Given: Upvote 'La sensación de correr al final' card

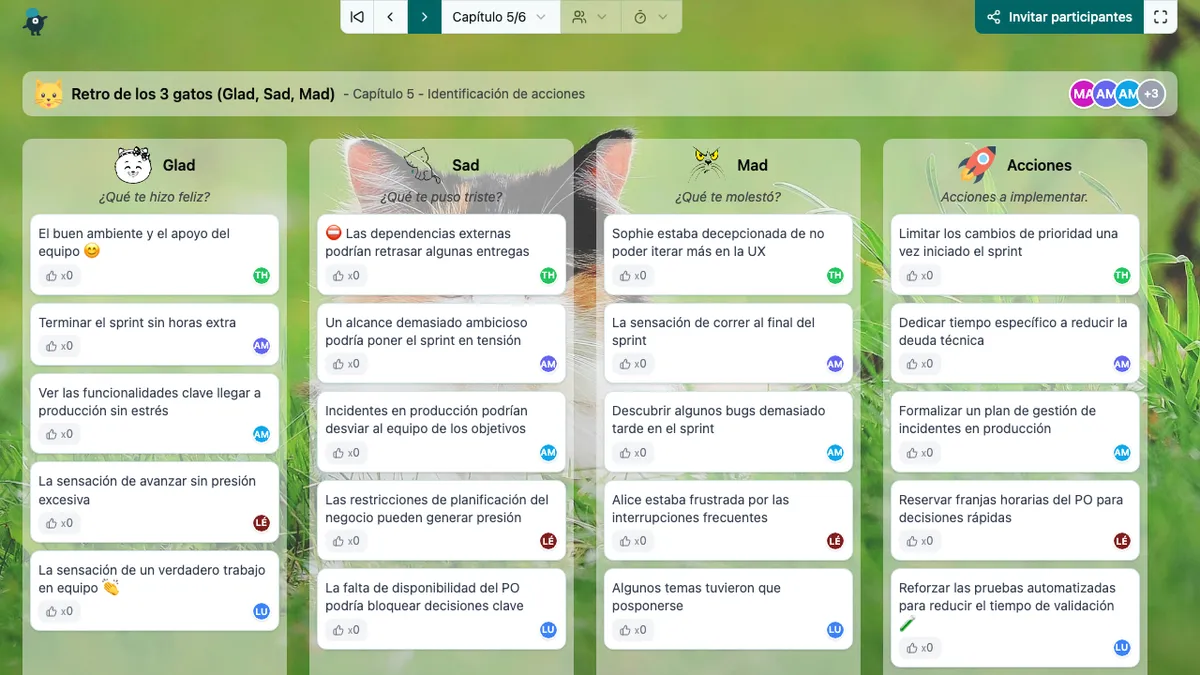Looking at the screenshot, I should pyautogui.click(x=633, y=364).
